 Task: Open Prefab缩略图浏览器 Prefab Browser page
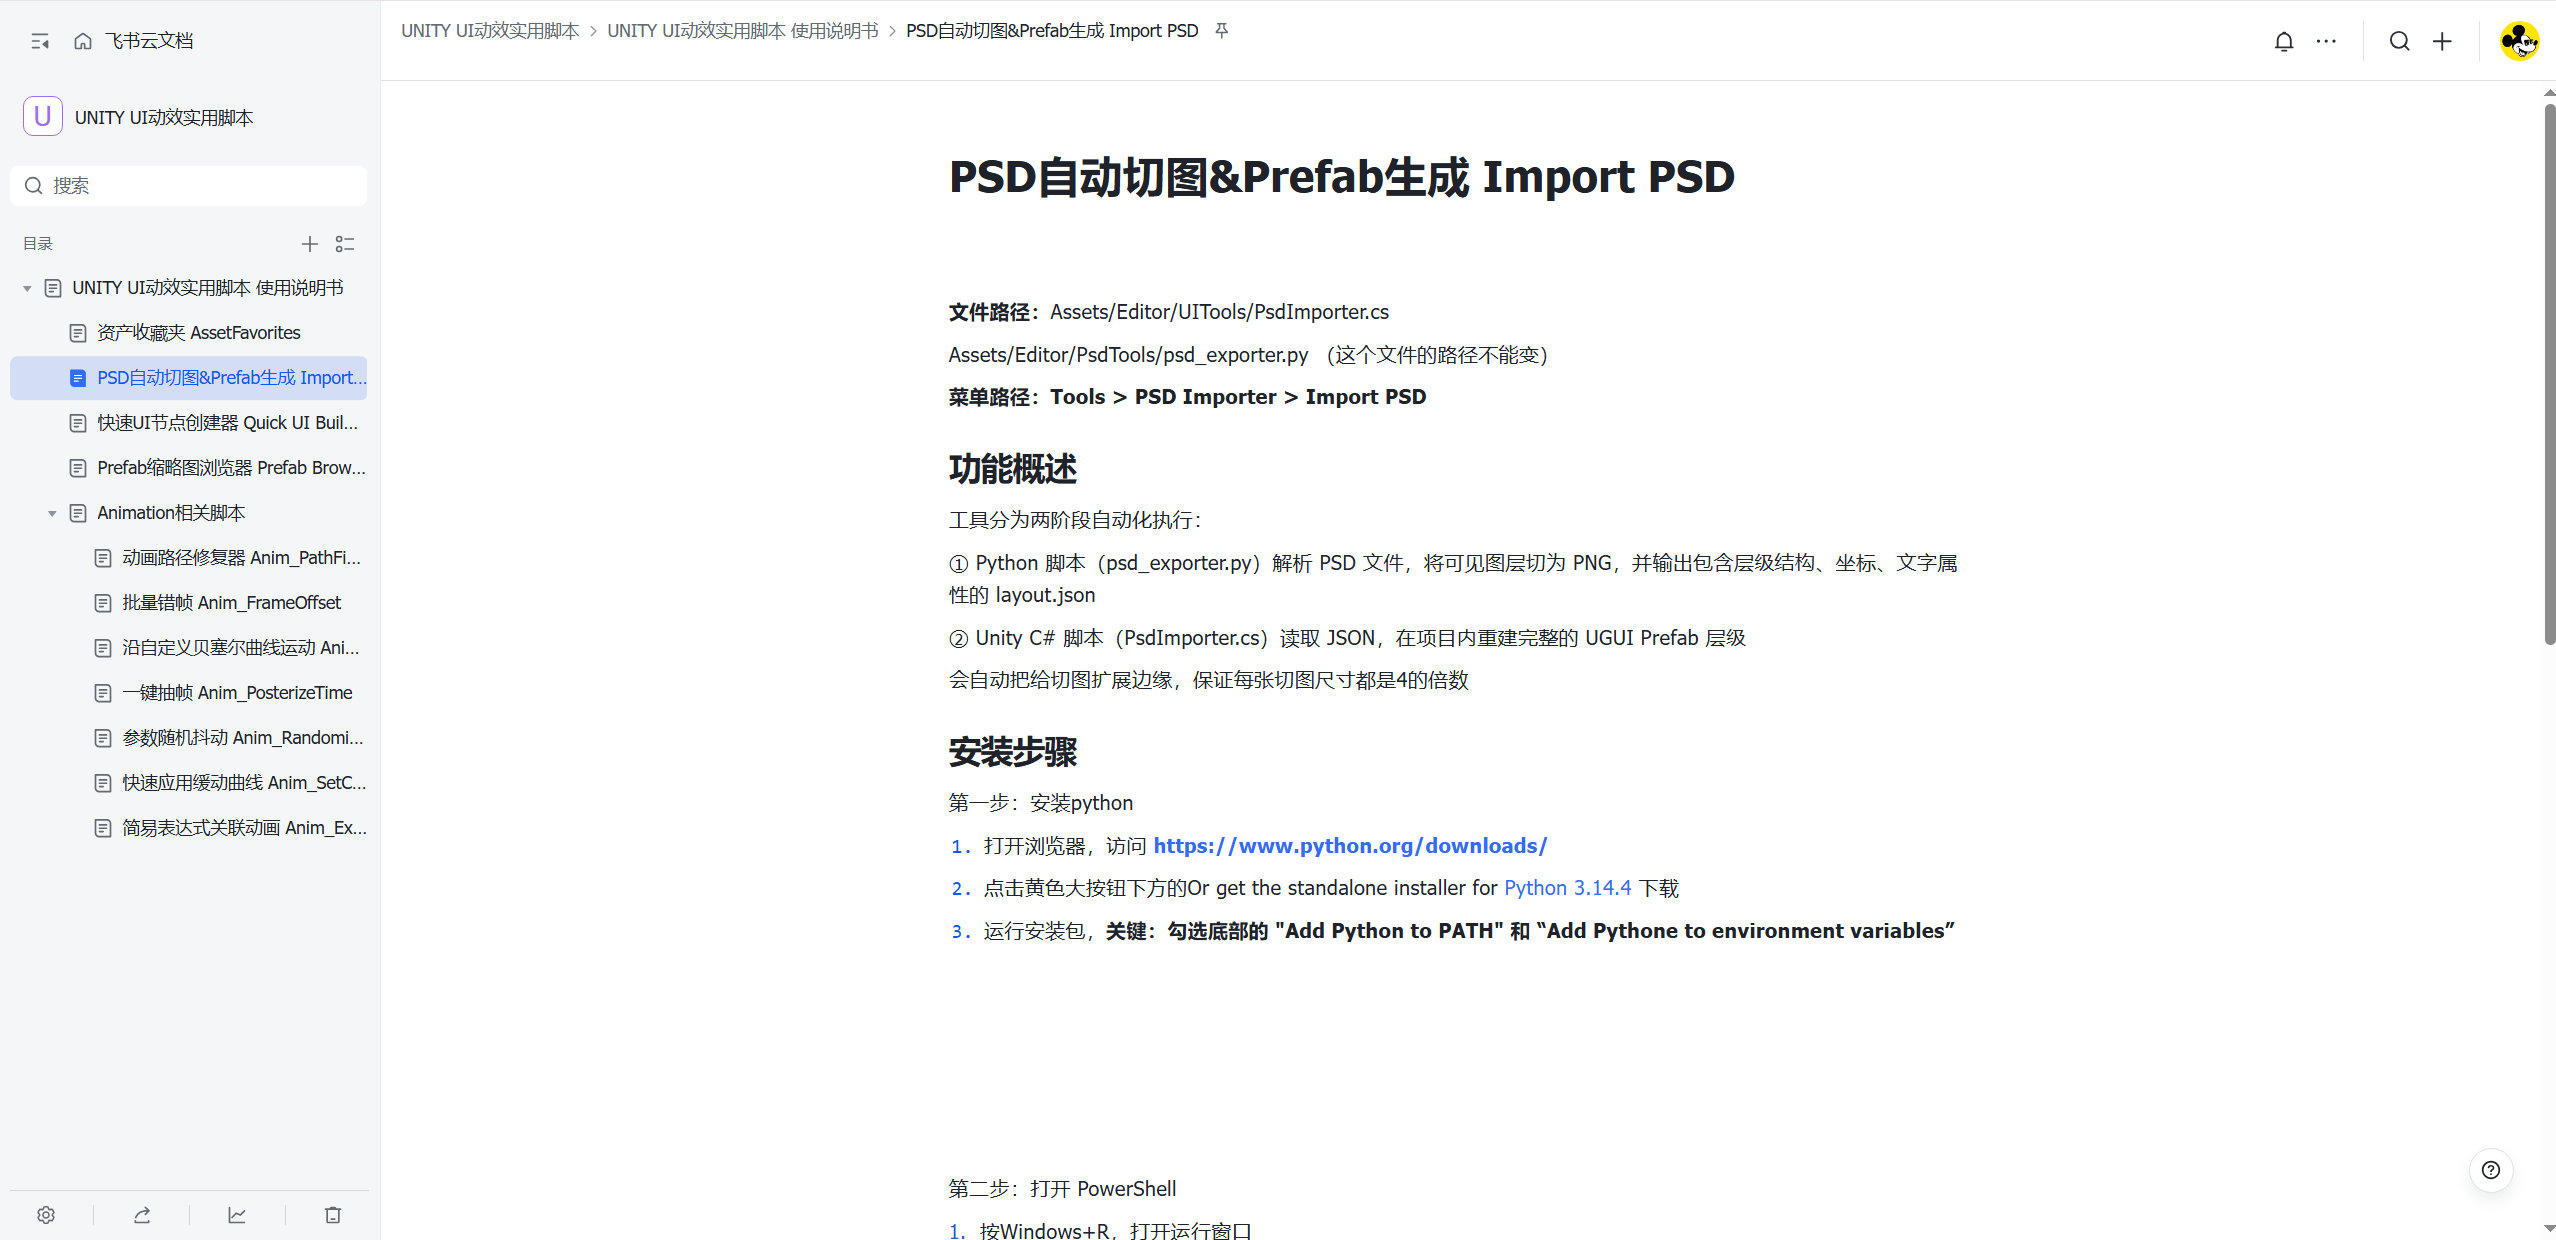click(189, 468)
